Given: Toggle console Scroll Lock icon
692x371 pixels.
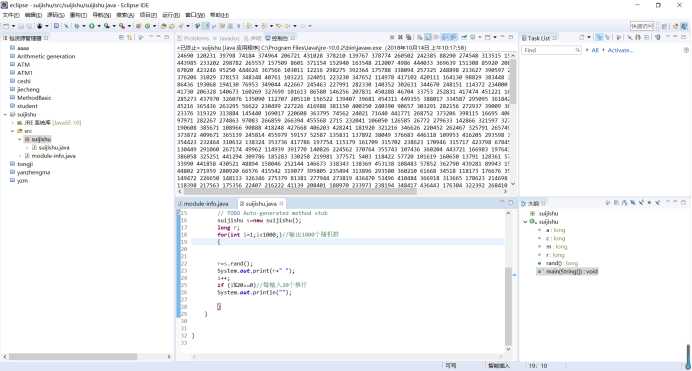Looking at the screenshot, I should pos(427,37).
